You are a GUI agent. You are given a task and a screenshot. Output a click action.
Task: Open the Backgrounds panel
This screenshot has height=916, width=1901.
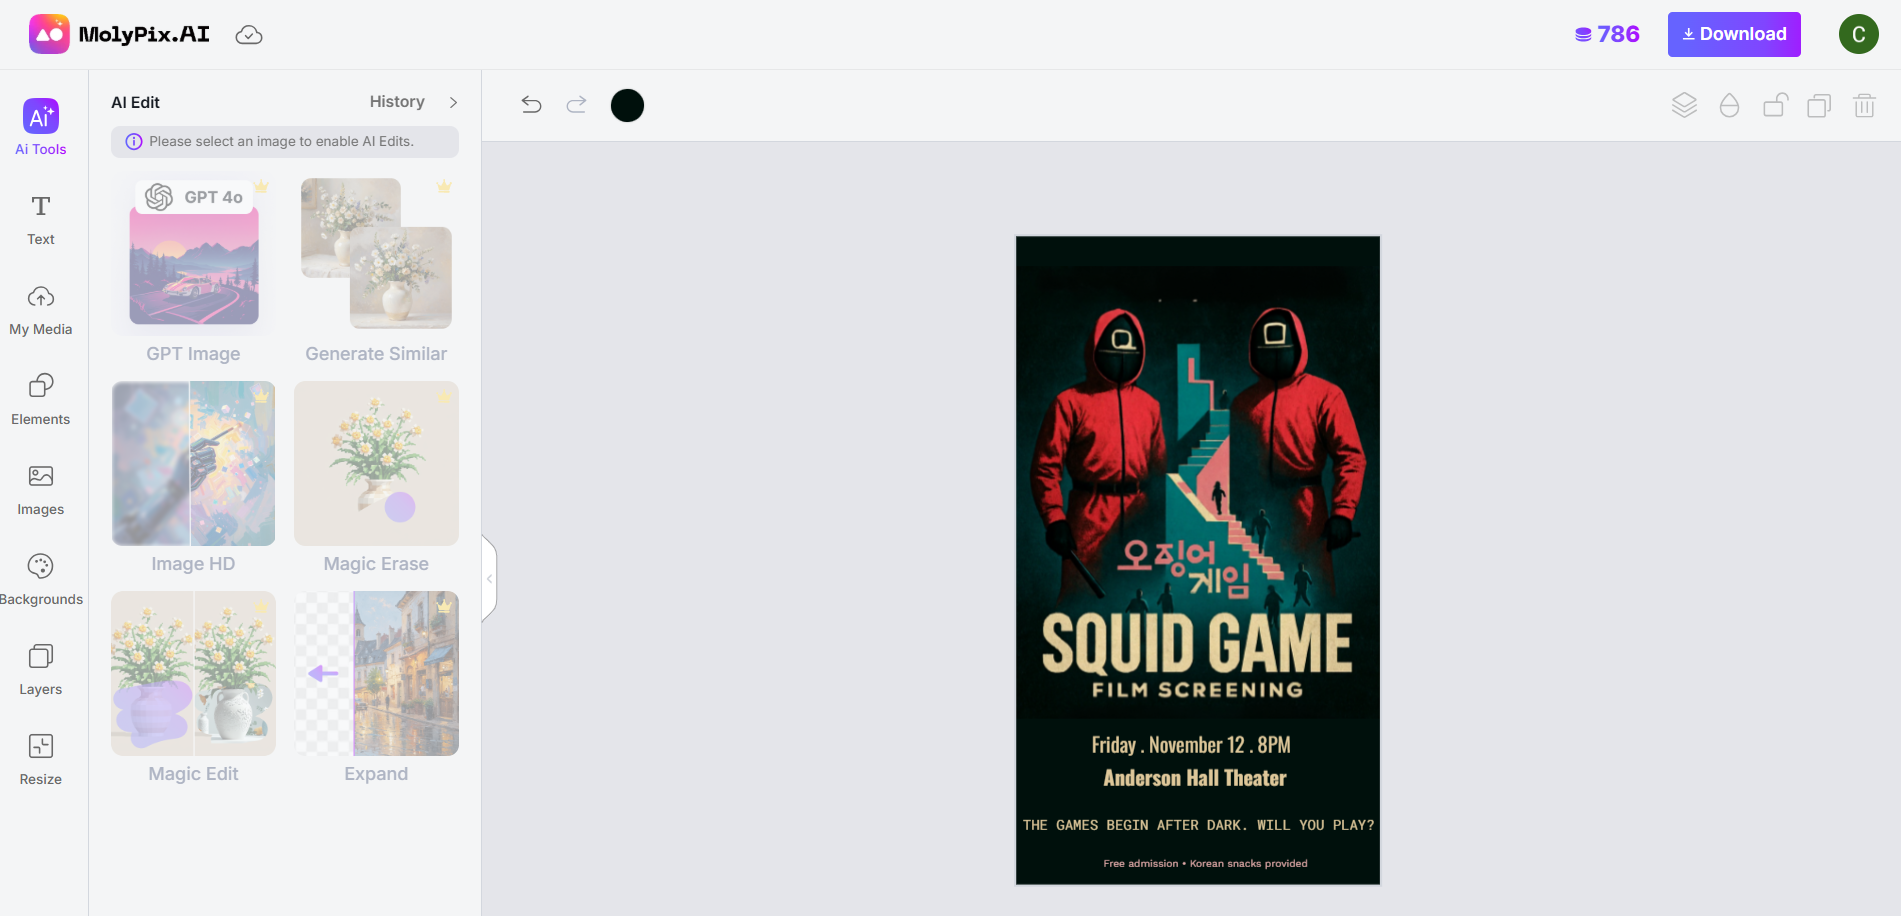coord(41,580)
